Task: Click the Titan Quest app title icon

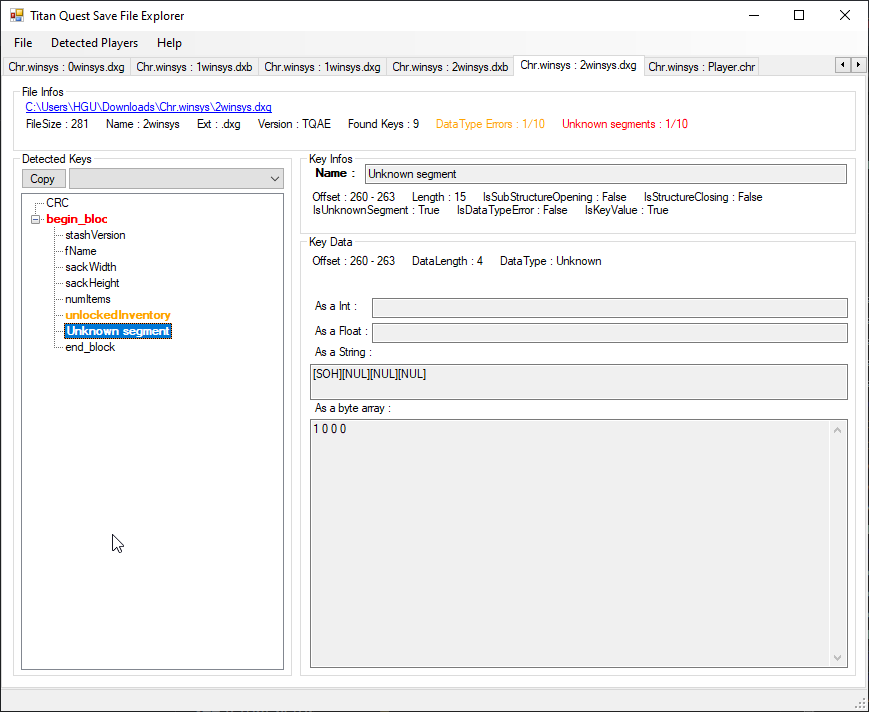Action: (17, 16)
